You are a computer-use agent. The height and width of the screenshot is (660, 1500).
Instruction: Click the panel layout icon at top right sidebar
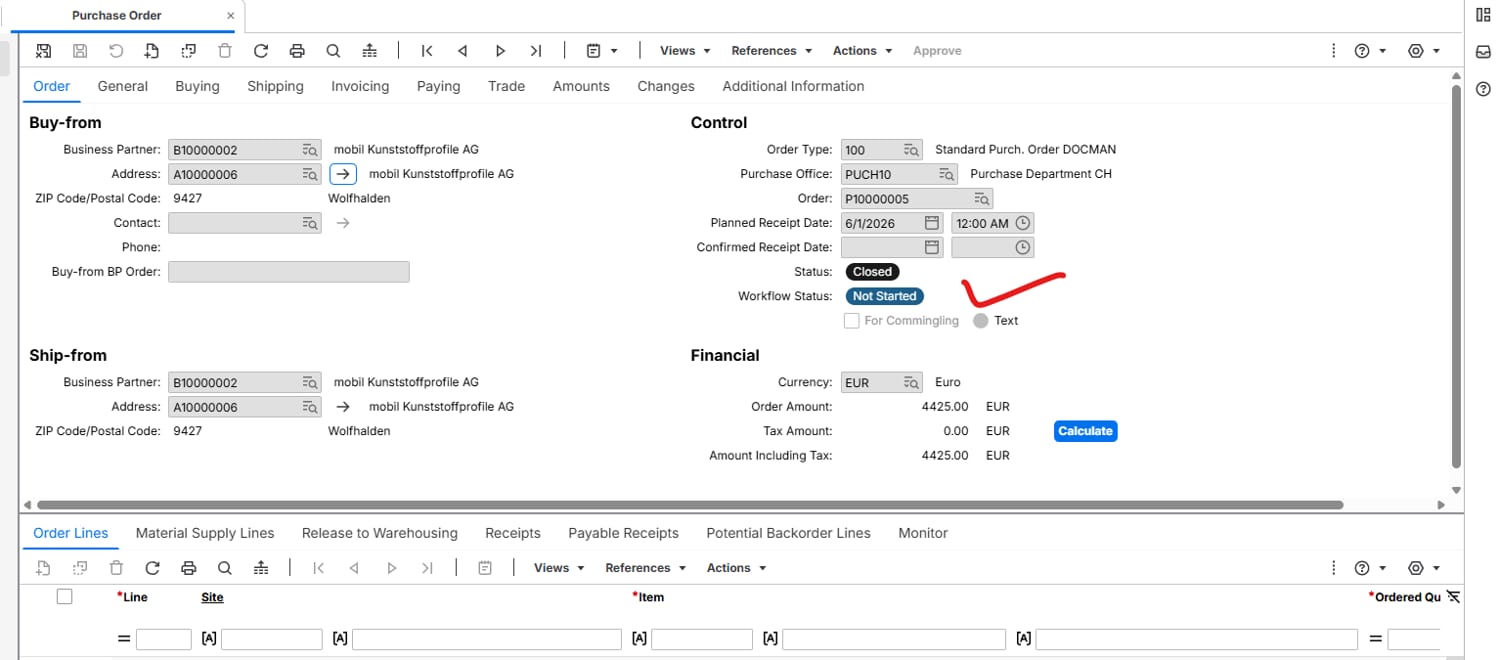(1483, 14)
